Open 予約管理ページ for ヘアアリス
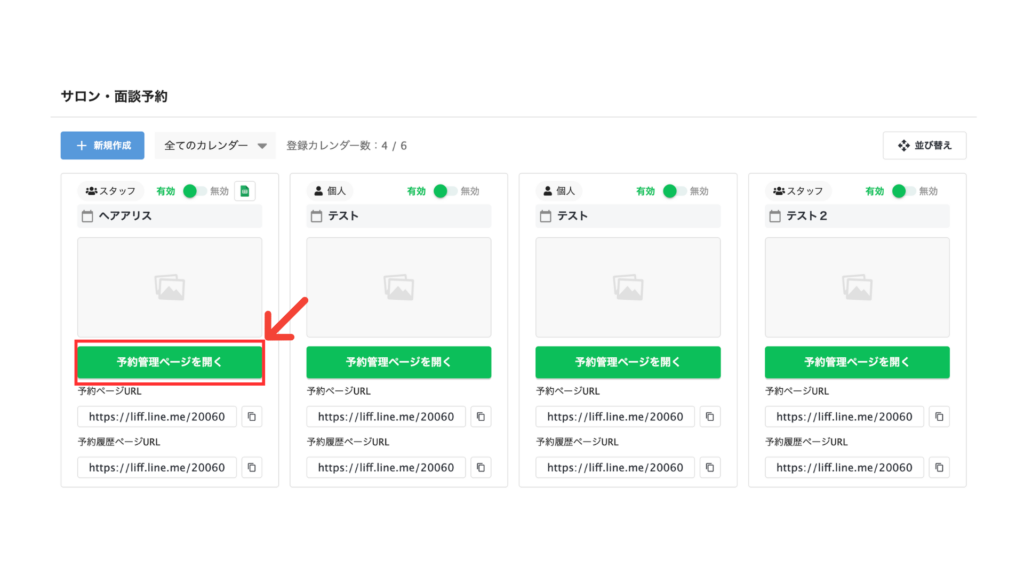 pos(170,362)
